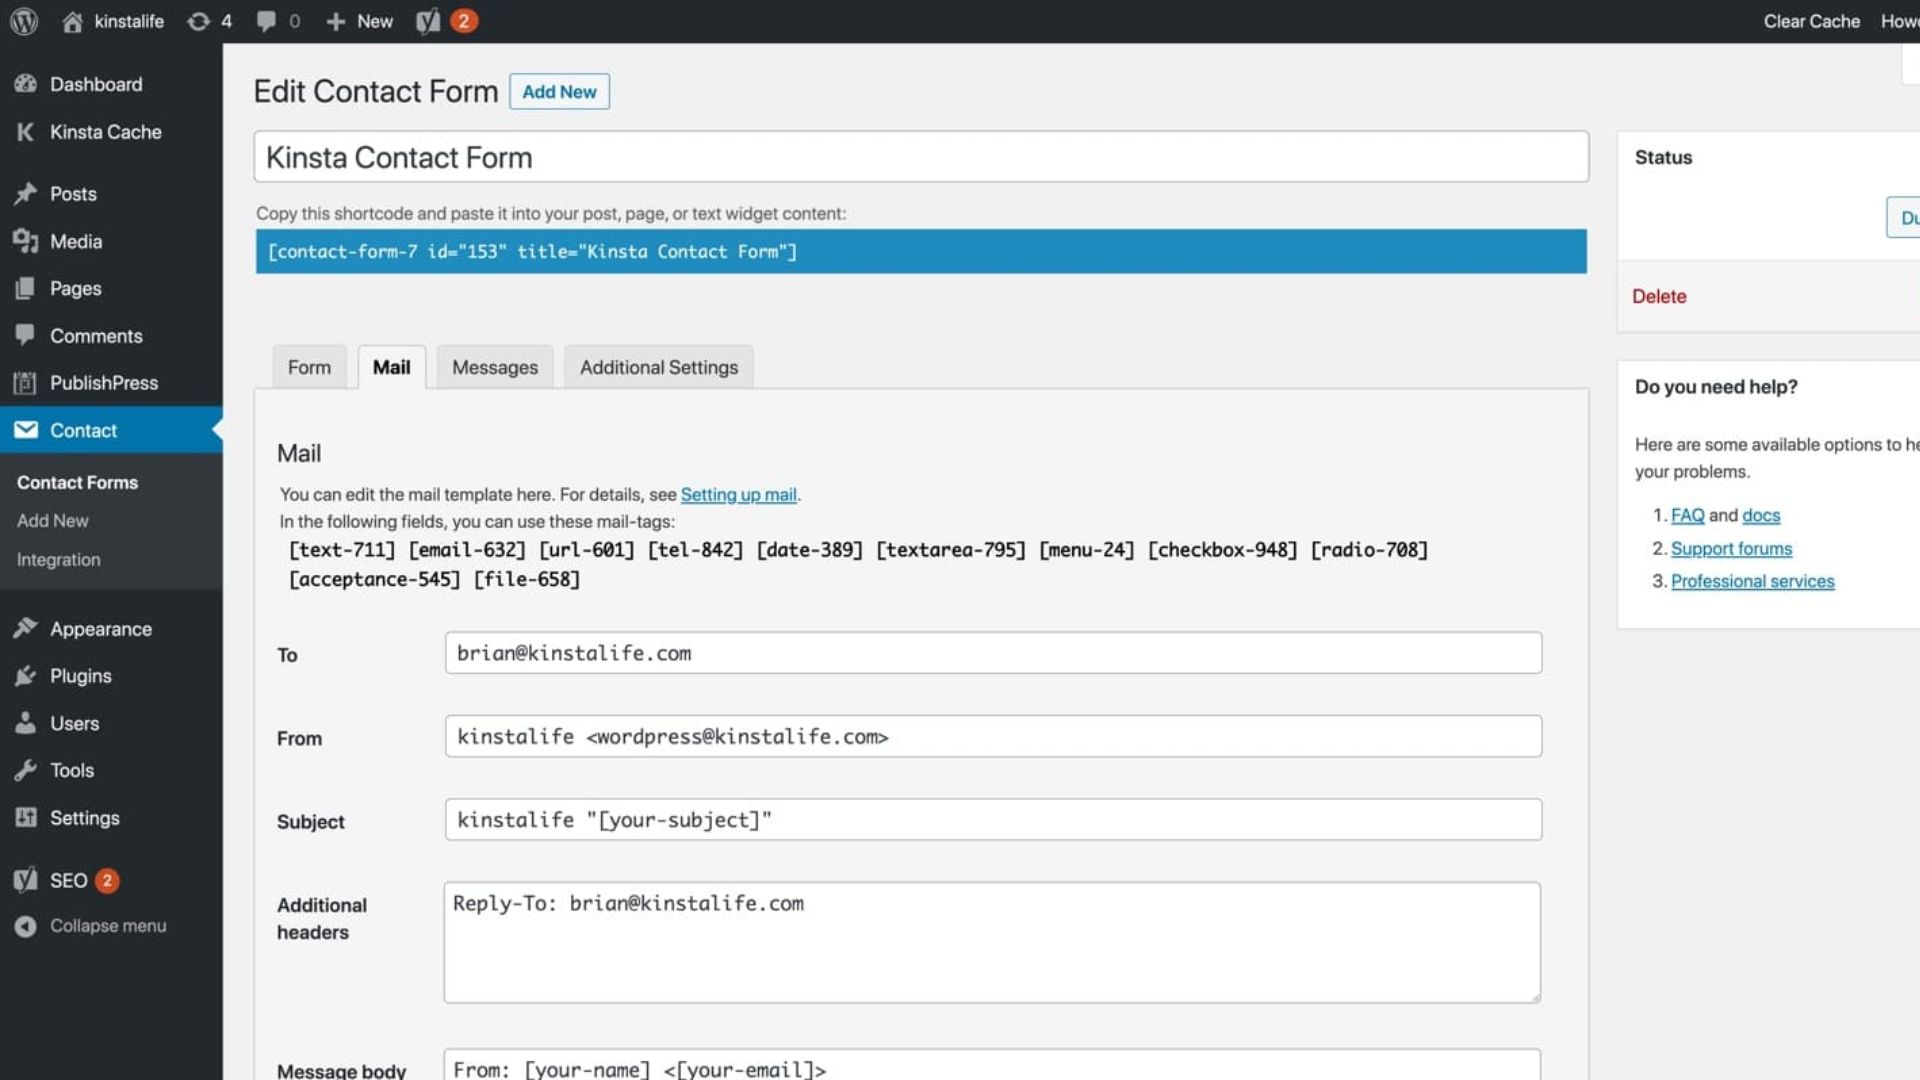Screen dimensions: 1920x1080
Task: Switch to the Messages tab
Action: point(495,367)
